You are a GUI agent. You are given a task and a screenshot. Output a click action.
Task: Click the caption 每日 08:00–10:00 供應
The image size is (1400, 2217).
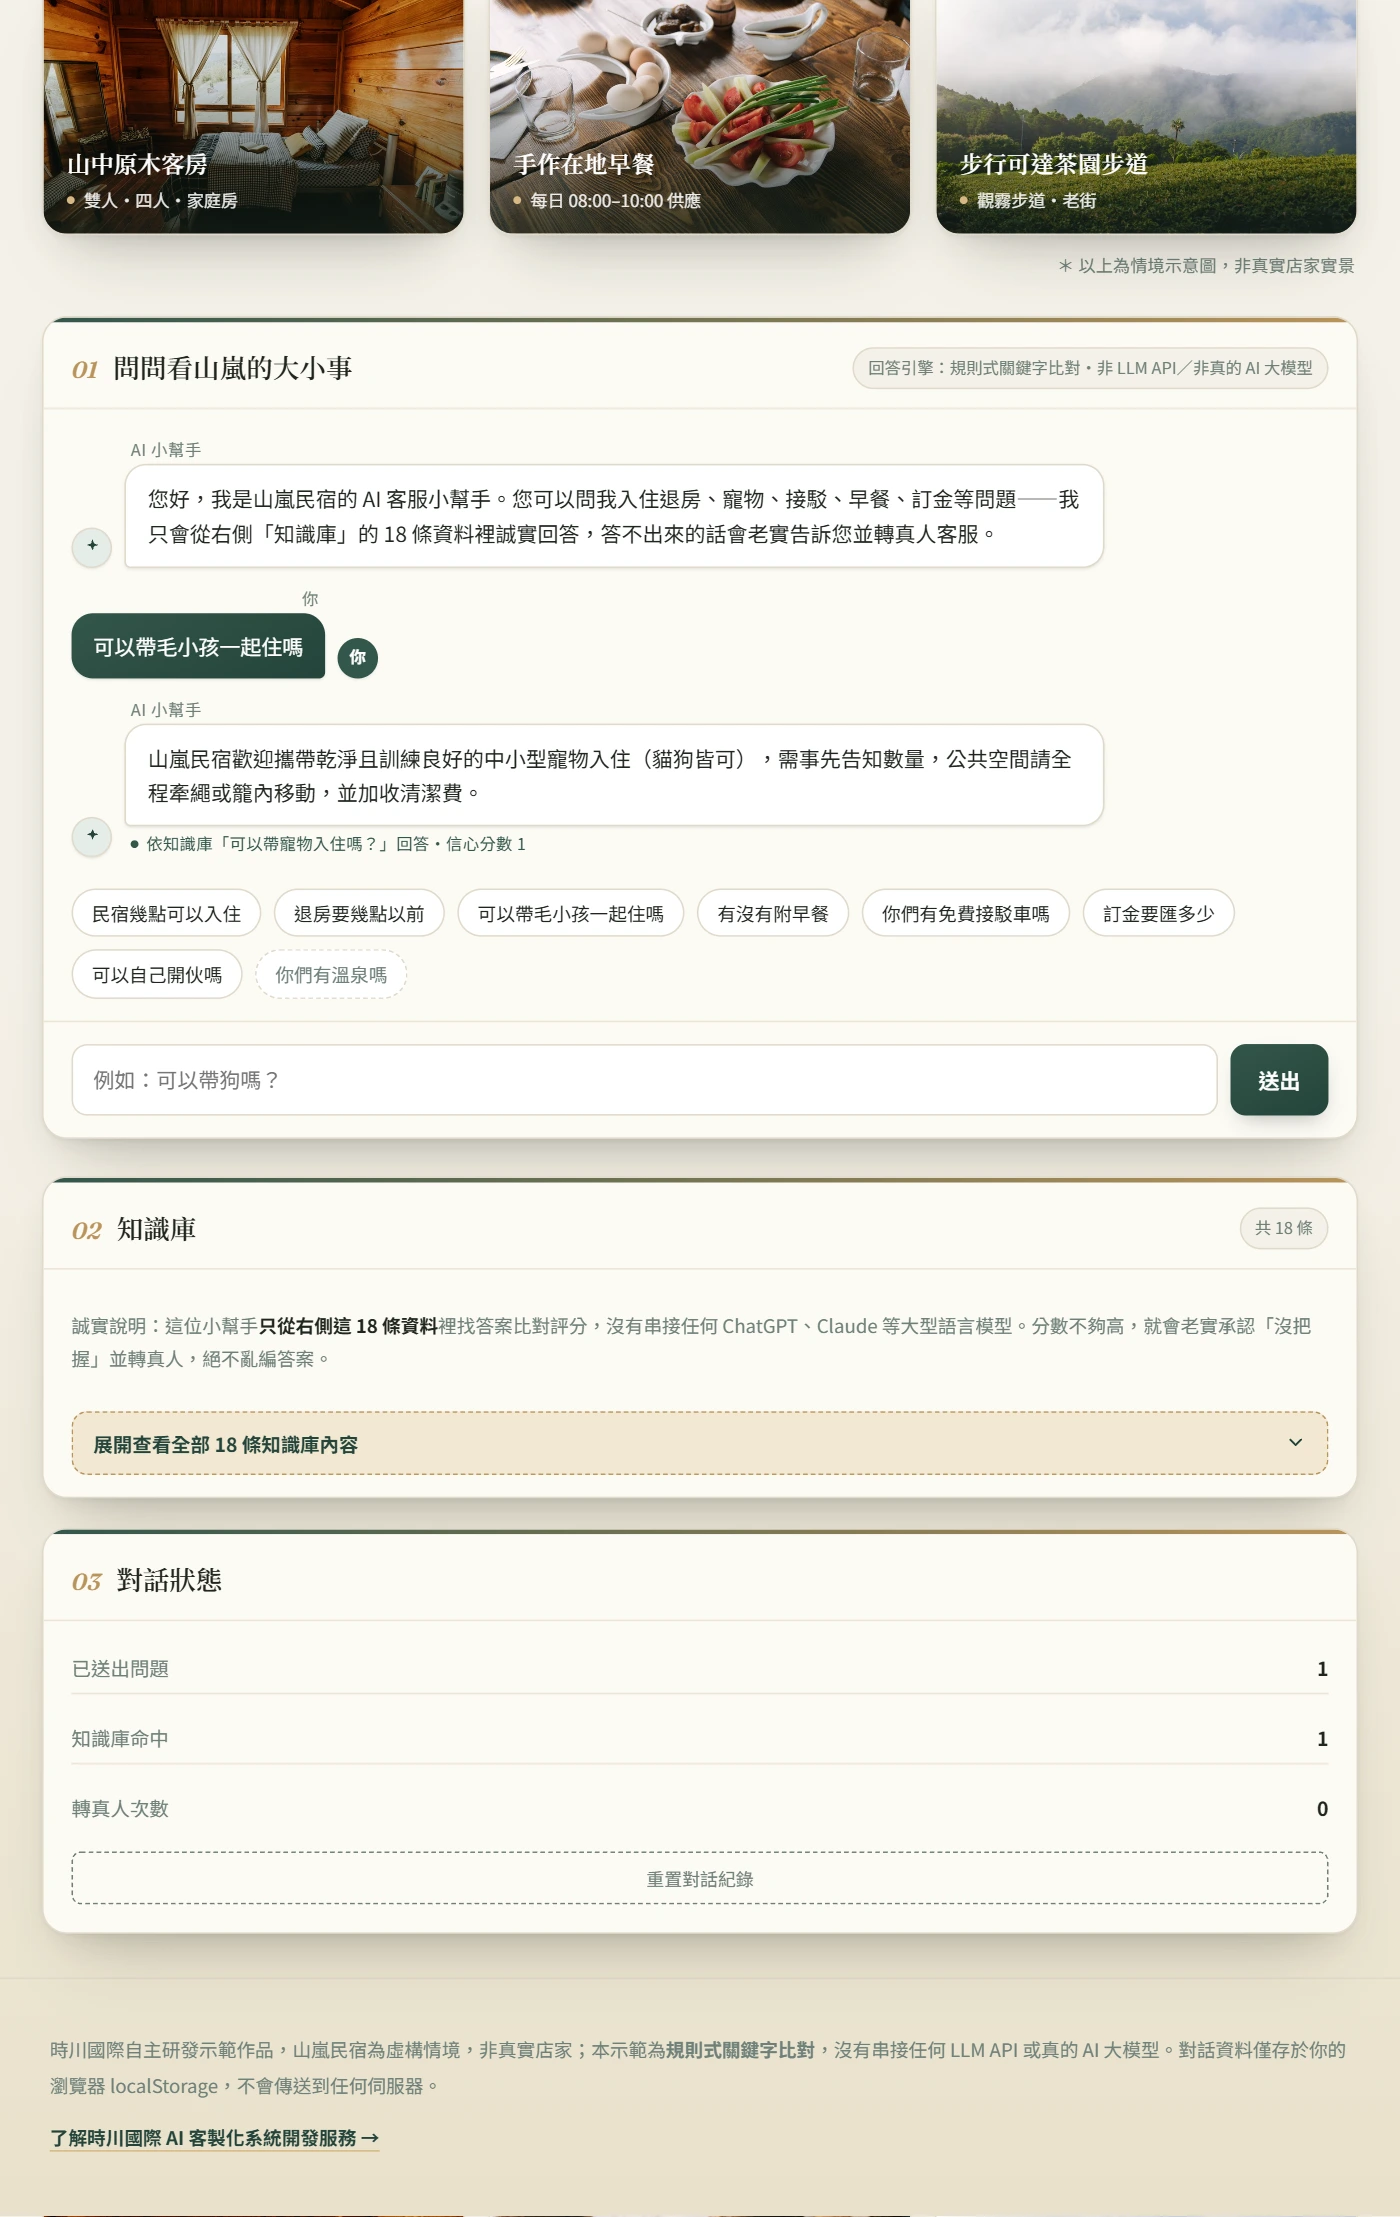pos(615,201)
